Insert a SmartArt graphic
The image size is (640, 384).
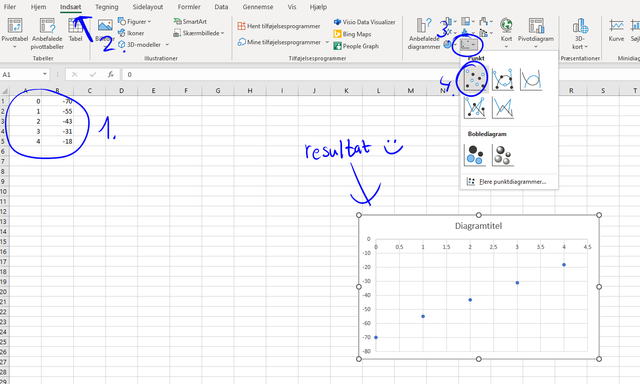pos(190,21)
